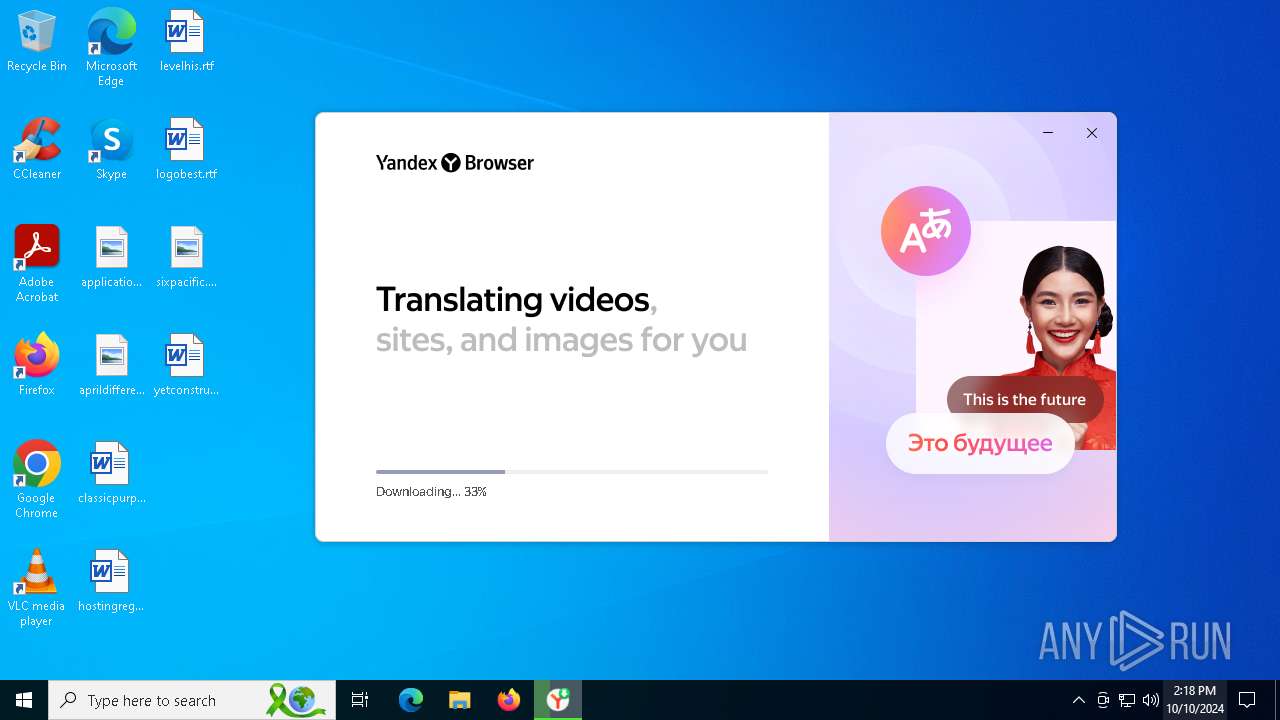Open the Action Center notifications icon
This screenshot has width=1280, height=720.
(1247, 700)
